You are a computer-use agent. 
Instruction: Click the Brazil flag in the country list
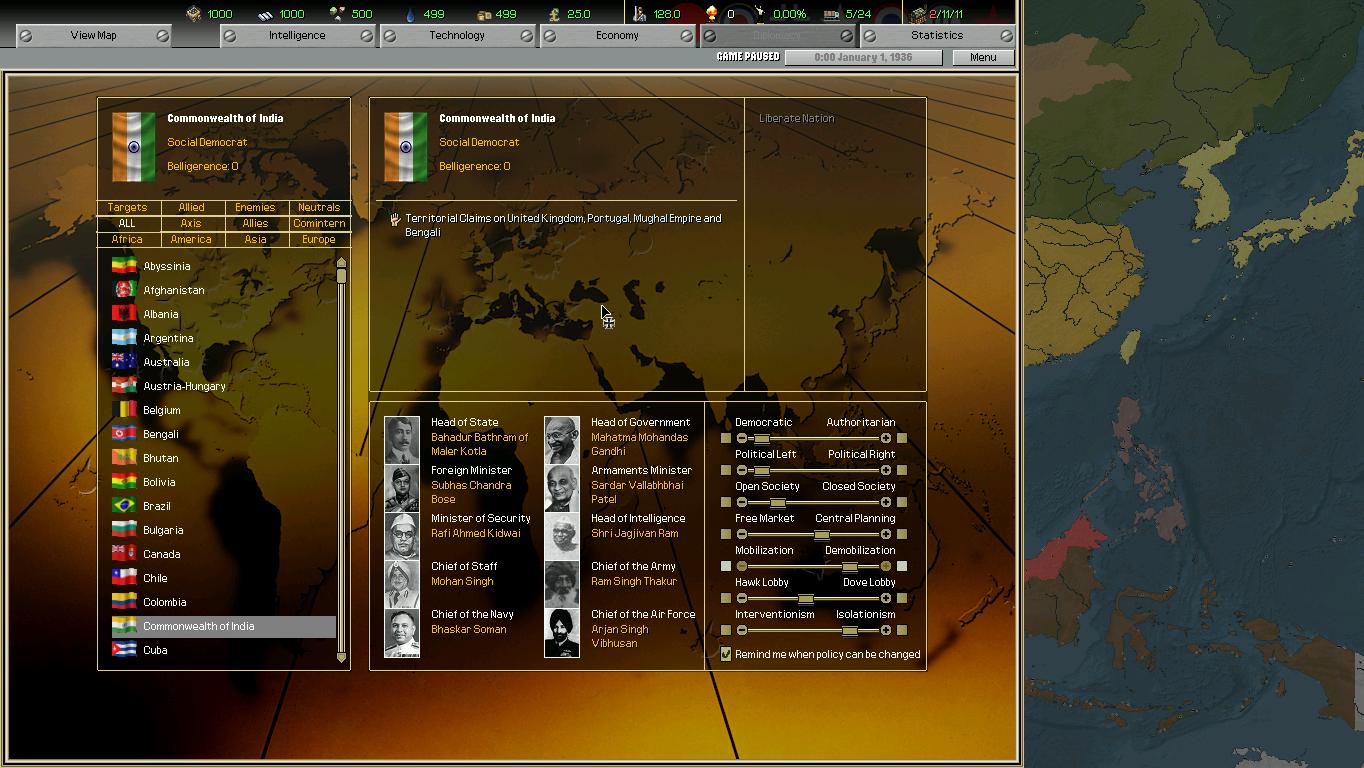point(124,506)
